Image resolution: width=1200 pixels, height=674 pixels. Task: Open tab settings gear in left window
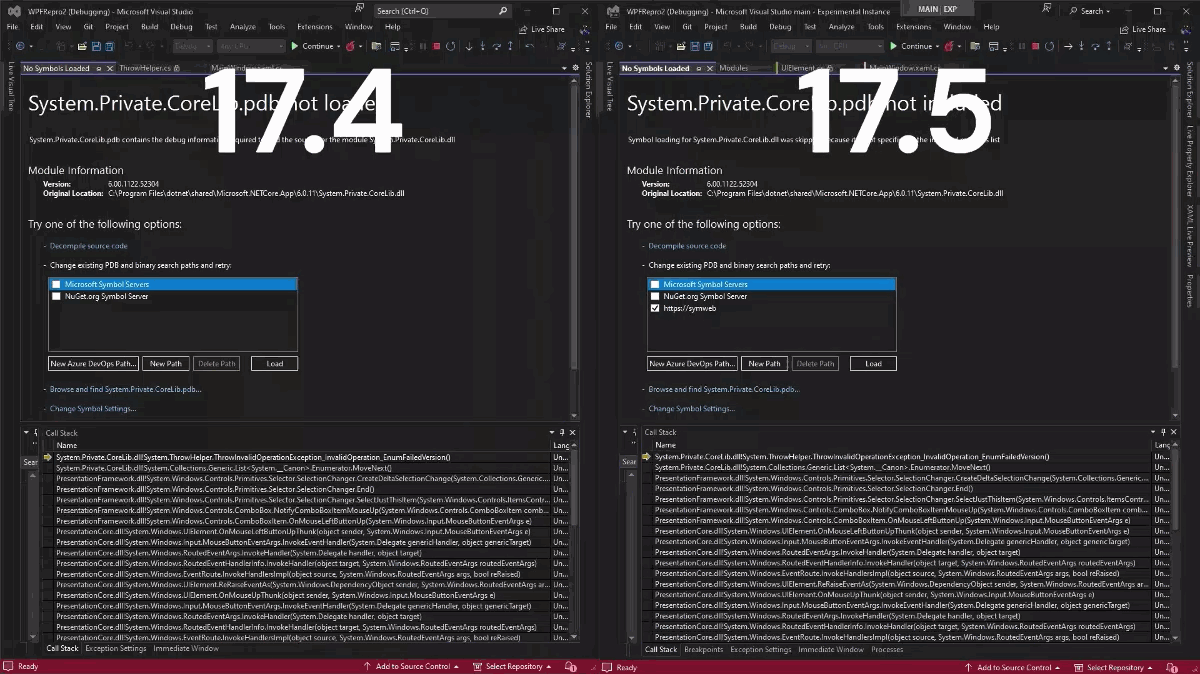(x=575, y=68)
